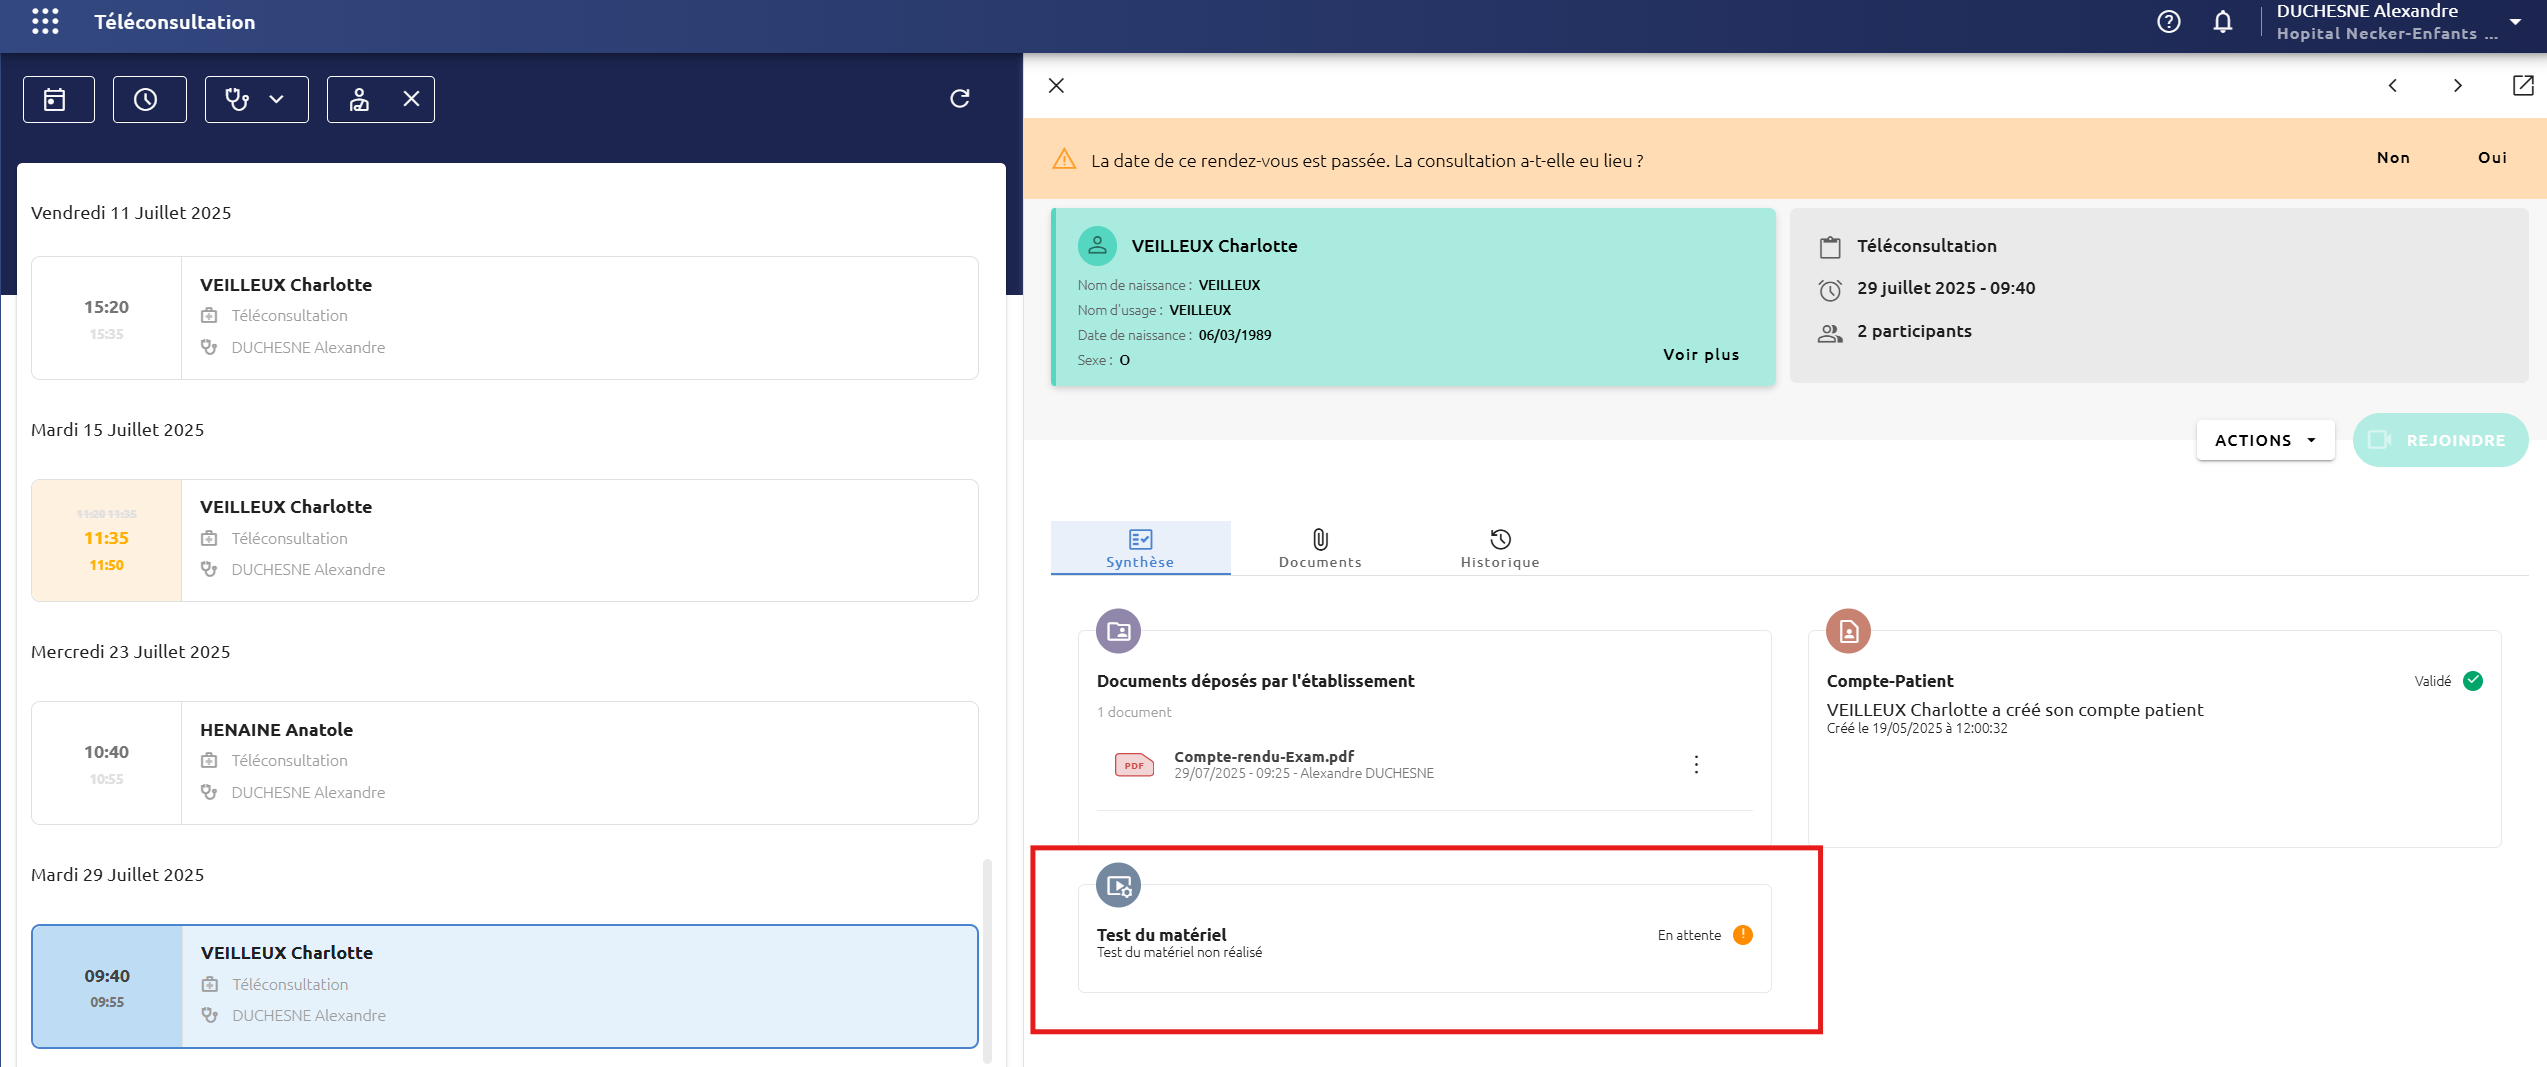Switch to the Historique tab
Screen dimensions: 2547x1067
(x=1500, y=548)
